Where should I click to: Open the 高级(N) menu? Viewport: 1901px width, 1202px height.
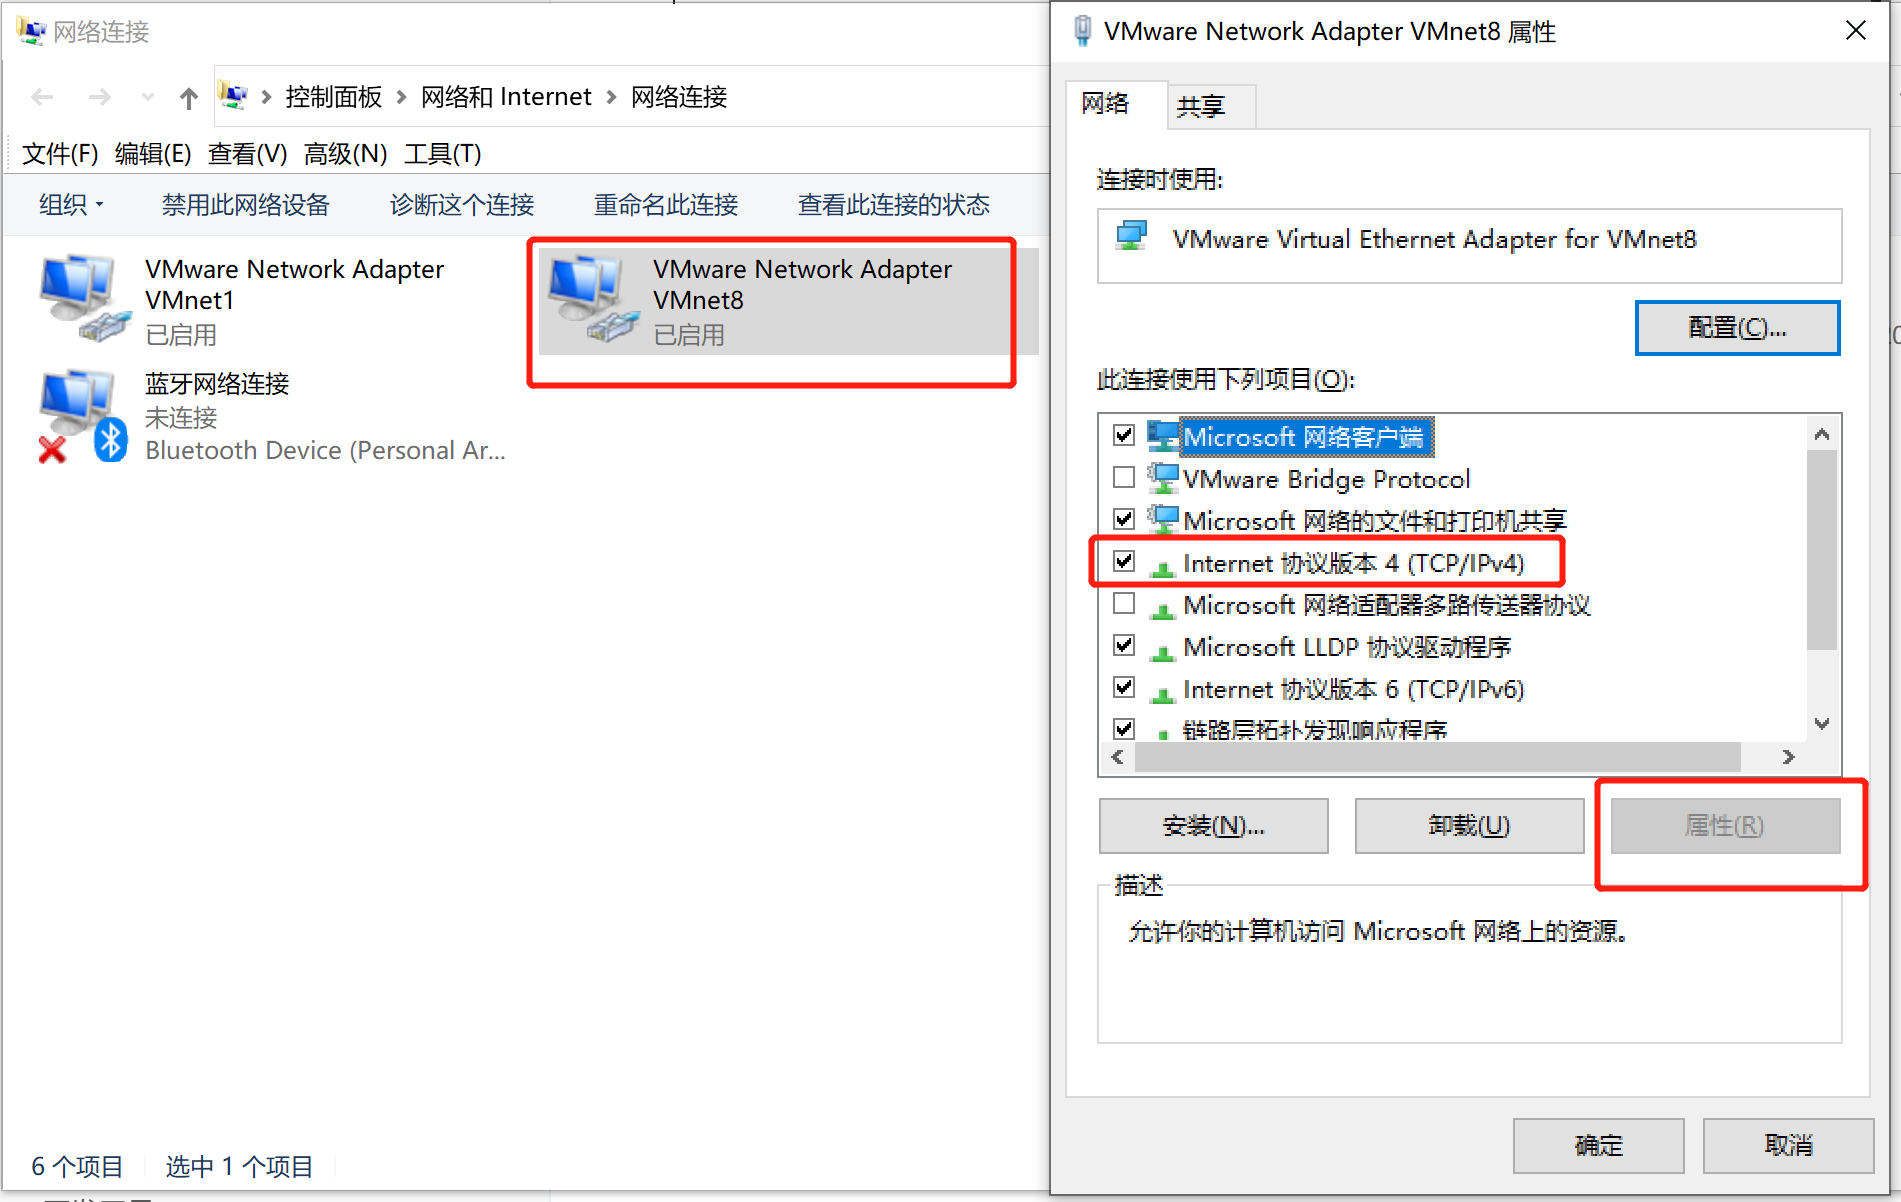click(345, 154)
